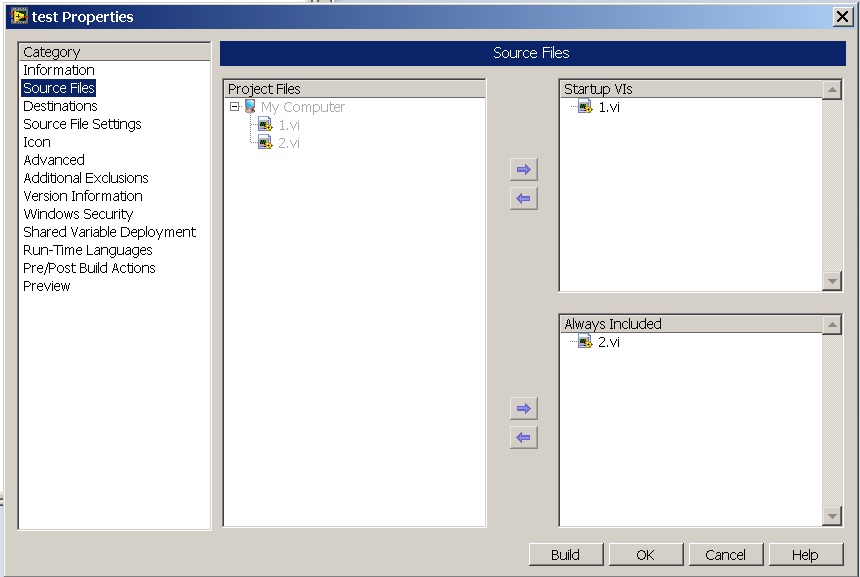Screen dimensions: 860x577
Task: Click the OK button
Action: [646, 555]
